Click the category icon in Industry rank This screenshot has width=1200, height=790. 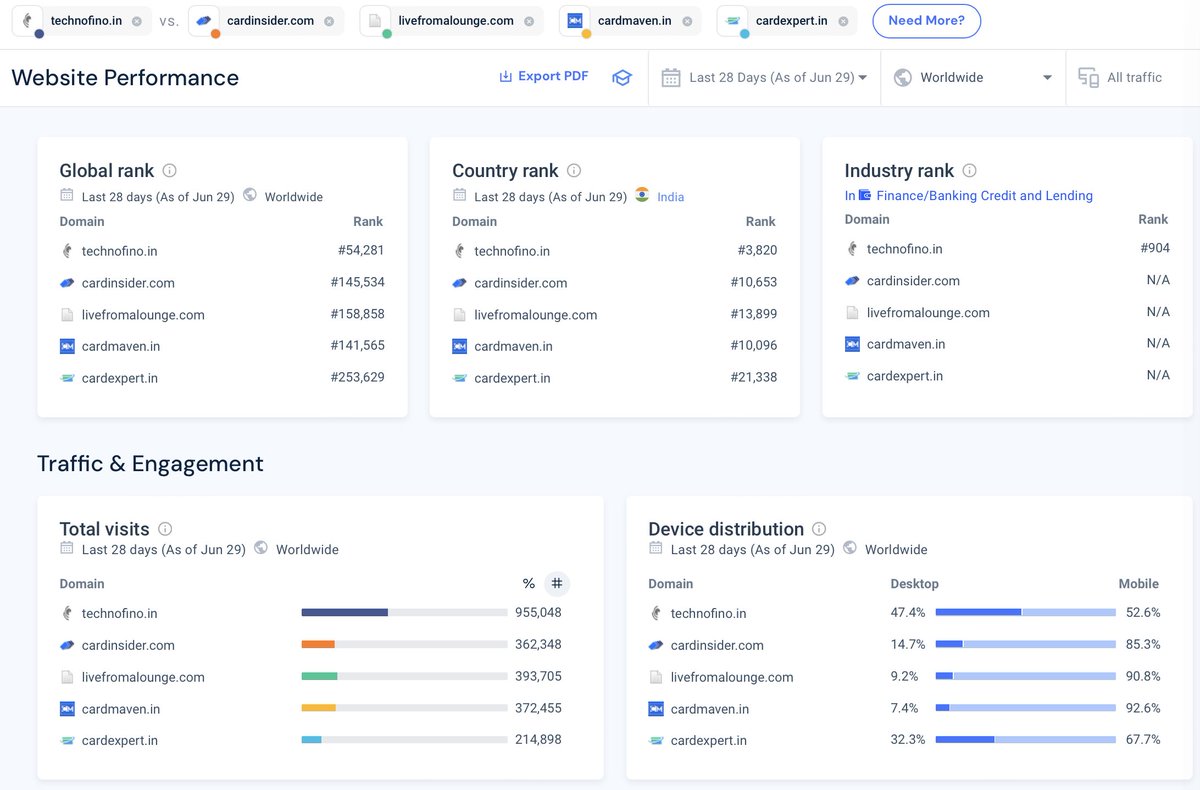865,196
